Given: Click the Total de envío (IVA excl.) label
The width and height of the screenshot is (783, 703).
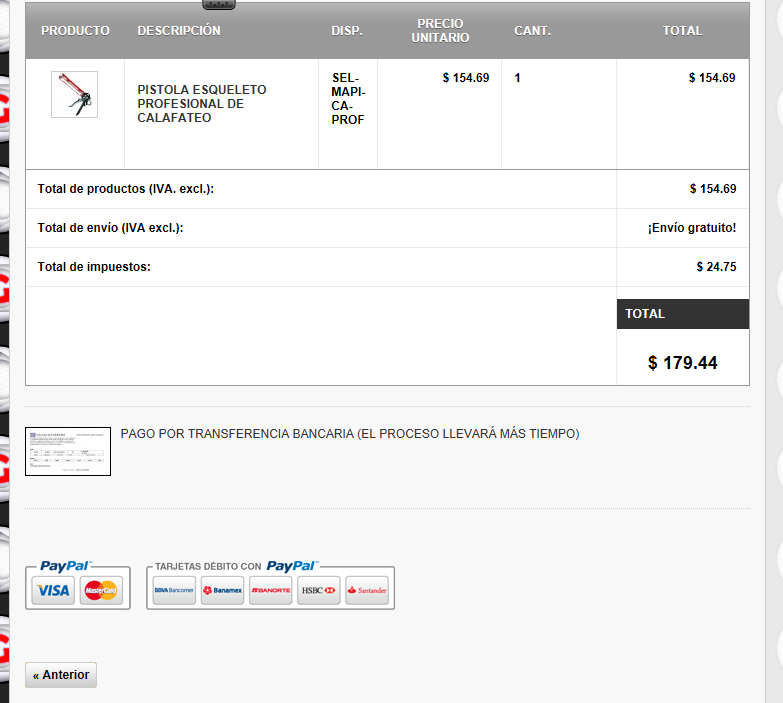Looking at the screenshot, I should 110,228.
